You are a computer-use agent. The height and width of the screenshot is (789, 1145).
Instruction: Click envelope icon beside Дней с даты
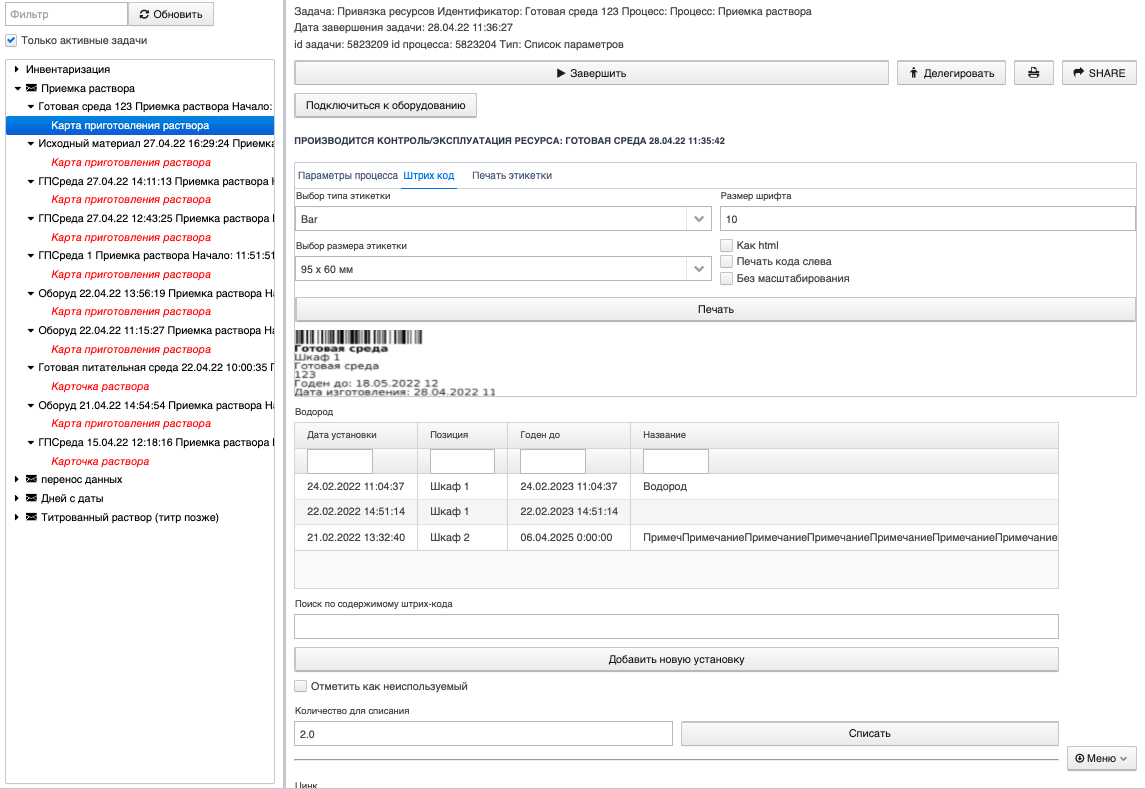pos(31,498)
